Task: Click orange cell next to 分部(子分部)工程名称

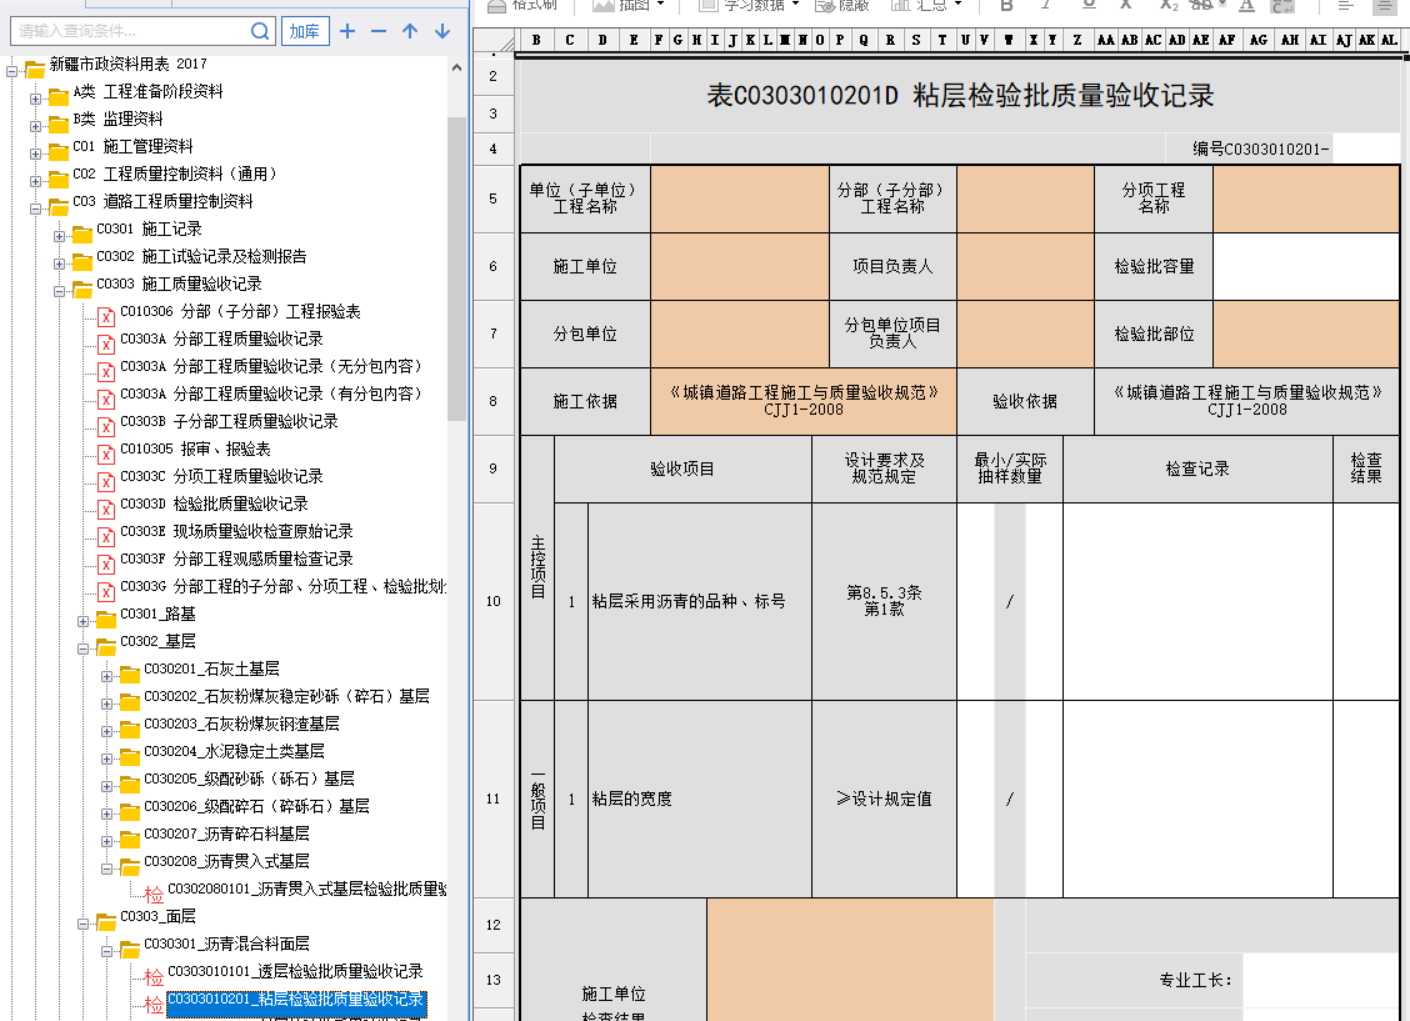Action: 1025,198
